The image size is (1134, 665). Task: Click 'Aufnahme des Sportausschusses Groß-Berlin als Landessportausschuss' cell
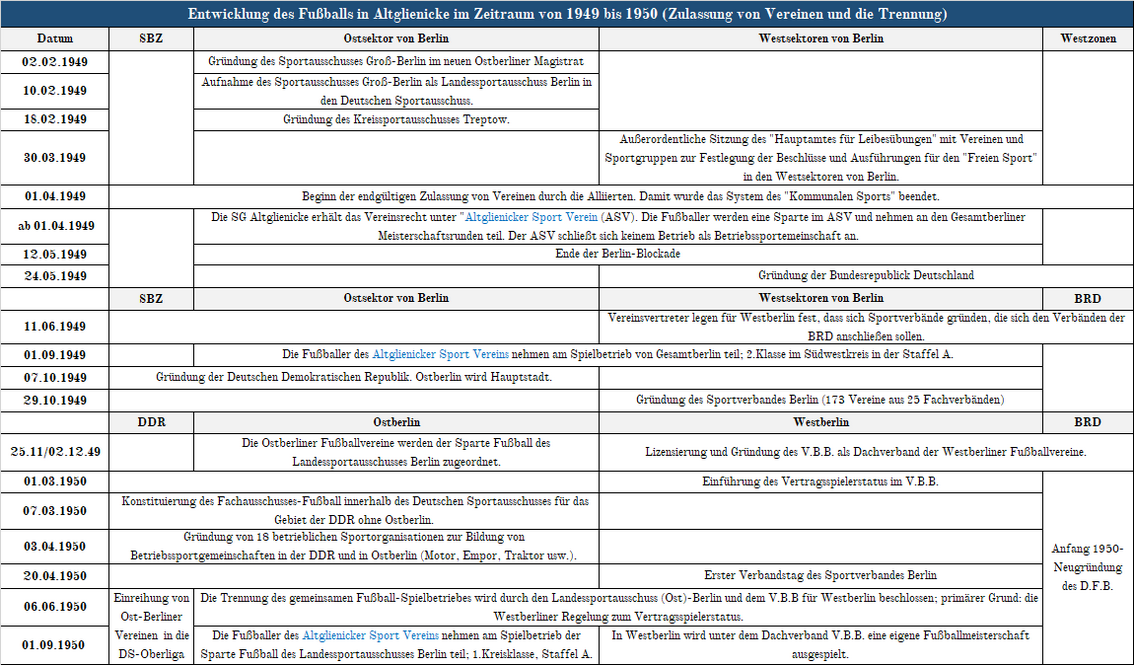click(396, 91)
